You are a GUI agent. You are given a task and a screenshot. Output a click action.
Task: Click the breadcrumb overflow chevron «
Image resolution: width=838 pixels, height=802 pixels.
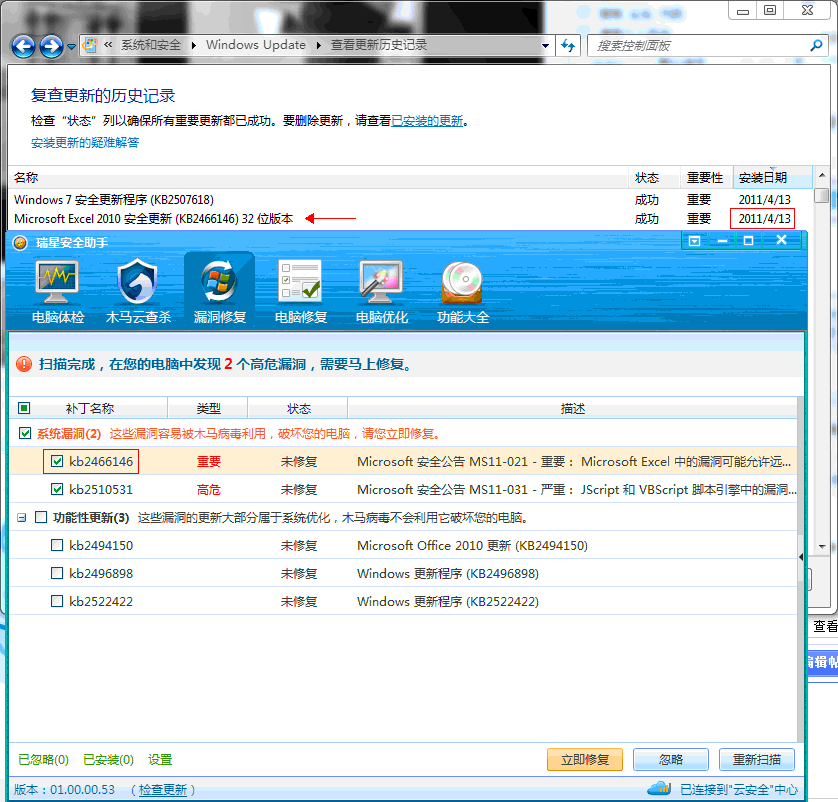(x=108, y=45)
